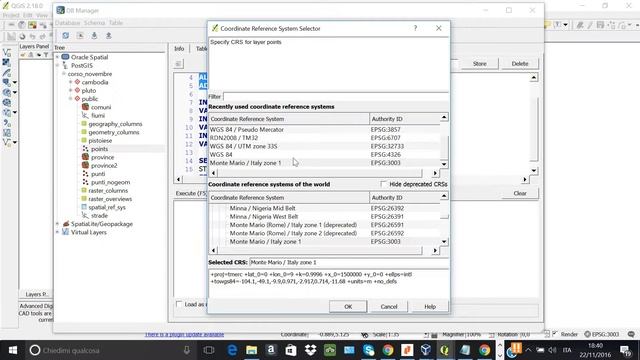Open the Database menu in DB Manager
The image size is (640, 360).
coord(67,23)
